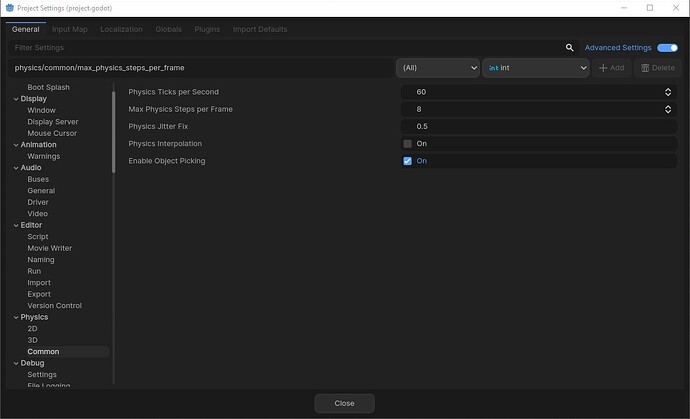Select Window under Display
The width and height of the screenshot is (690, 419).
(x=41, y=110)
